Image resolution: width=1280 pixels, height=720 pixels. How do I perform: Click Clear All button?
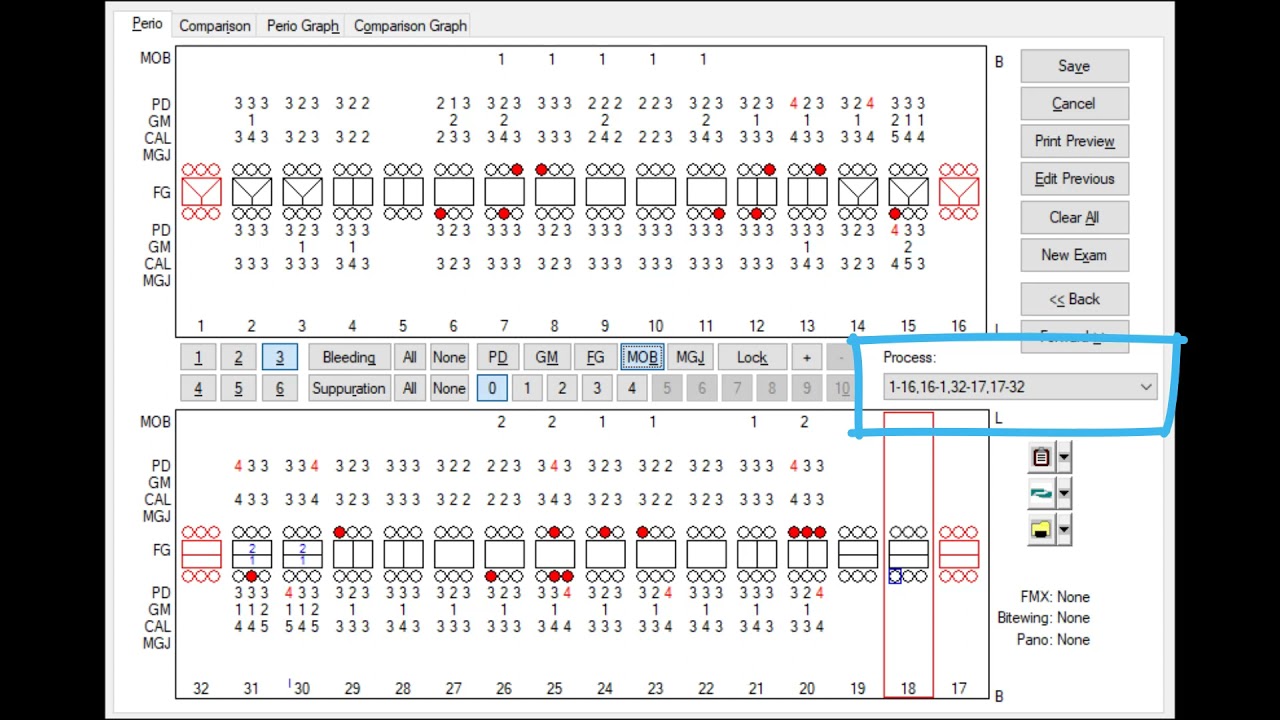tap(1074, 217)
